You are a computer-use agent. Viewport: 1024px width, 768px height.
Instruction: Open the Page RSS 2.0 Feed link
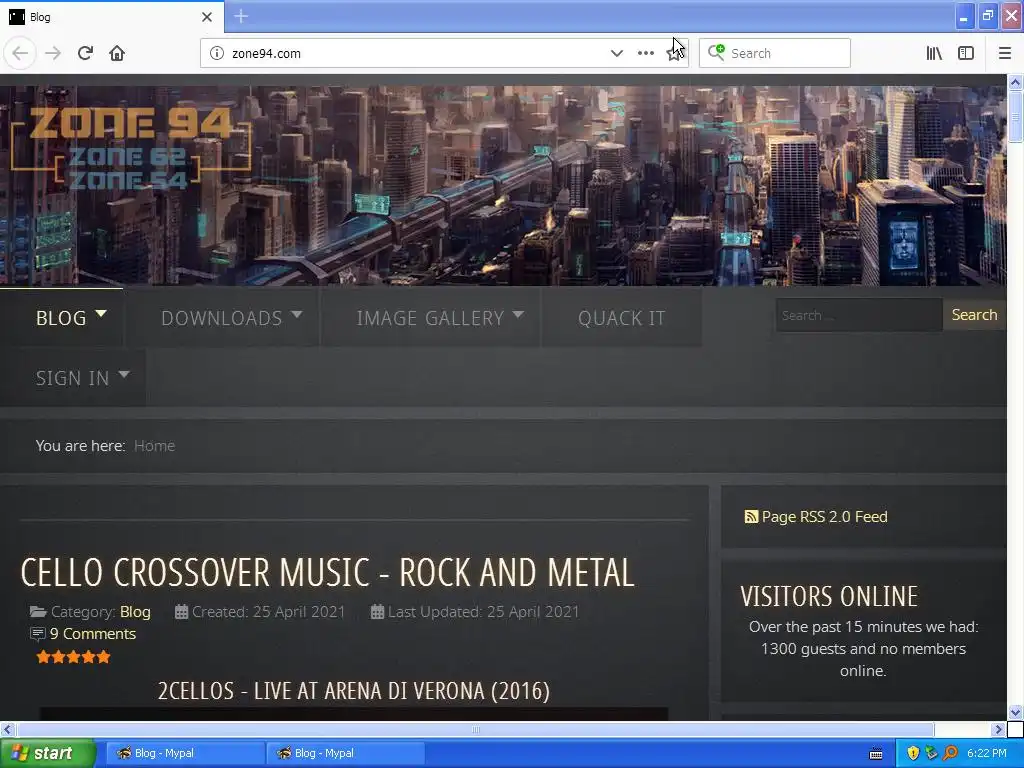[824, 517]
